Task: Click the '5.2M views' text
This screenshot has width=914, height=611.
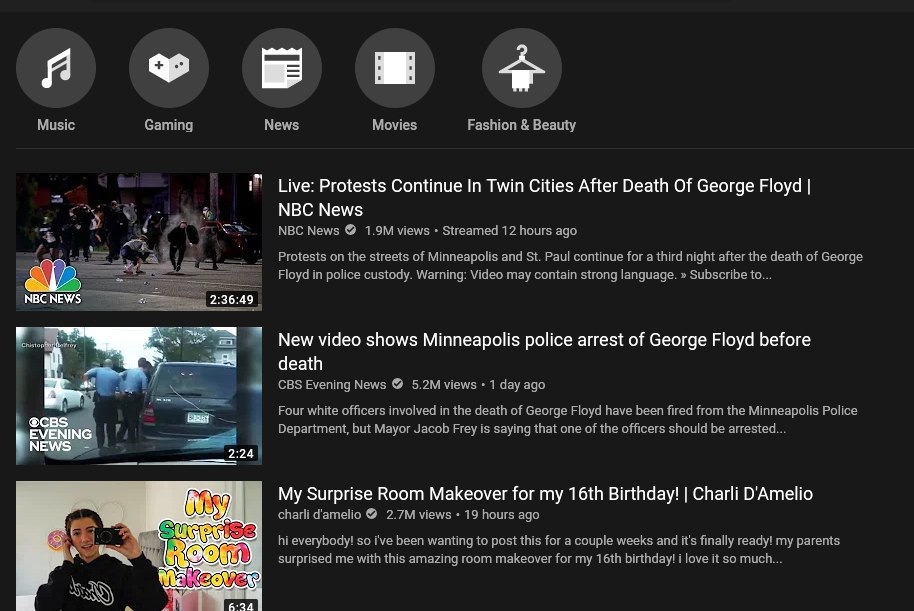Action: pyautogui.click(x=444, y=384)
